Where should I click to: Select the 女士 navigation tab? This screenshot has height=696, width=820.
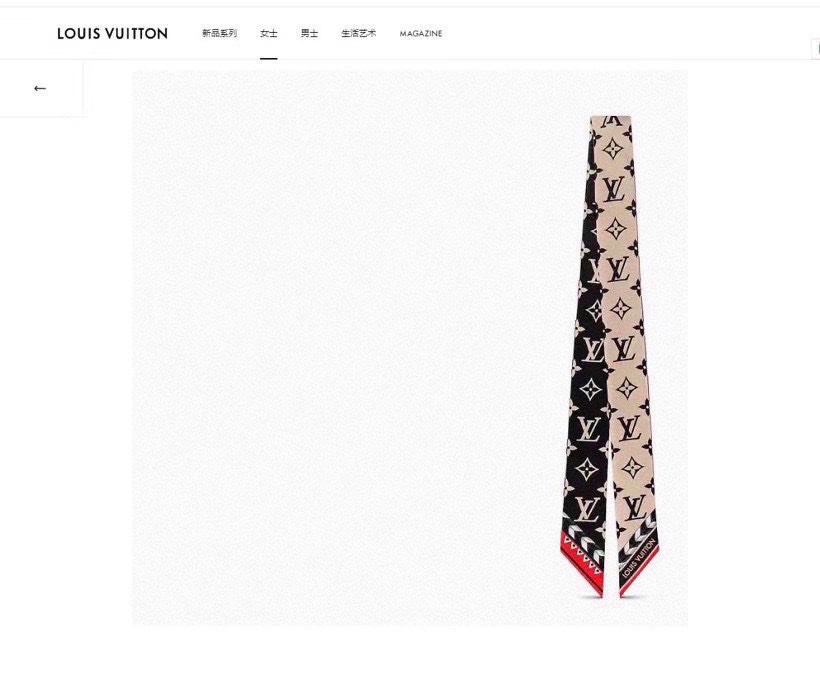click(x=269, y=33)
